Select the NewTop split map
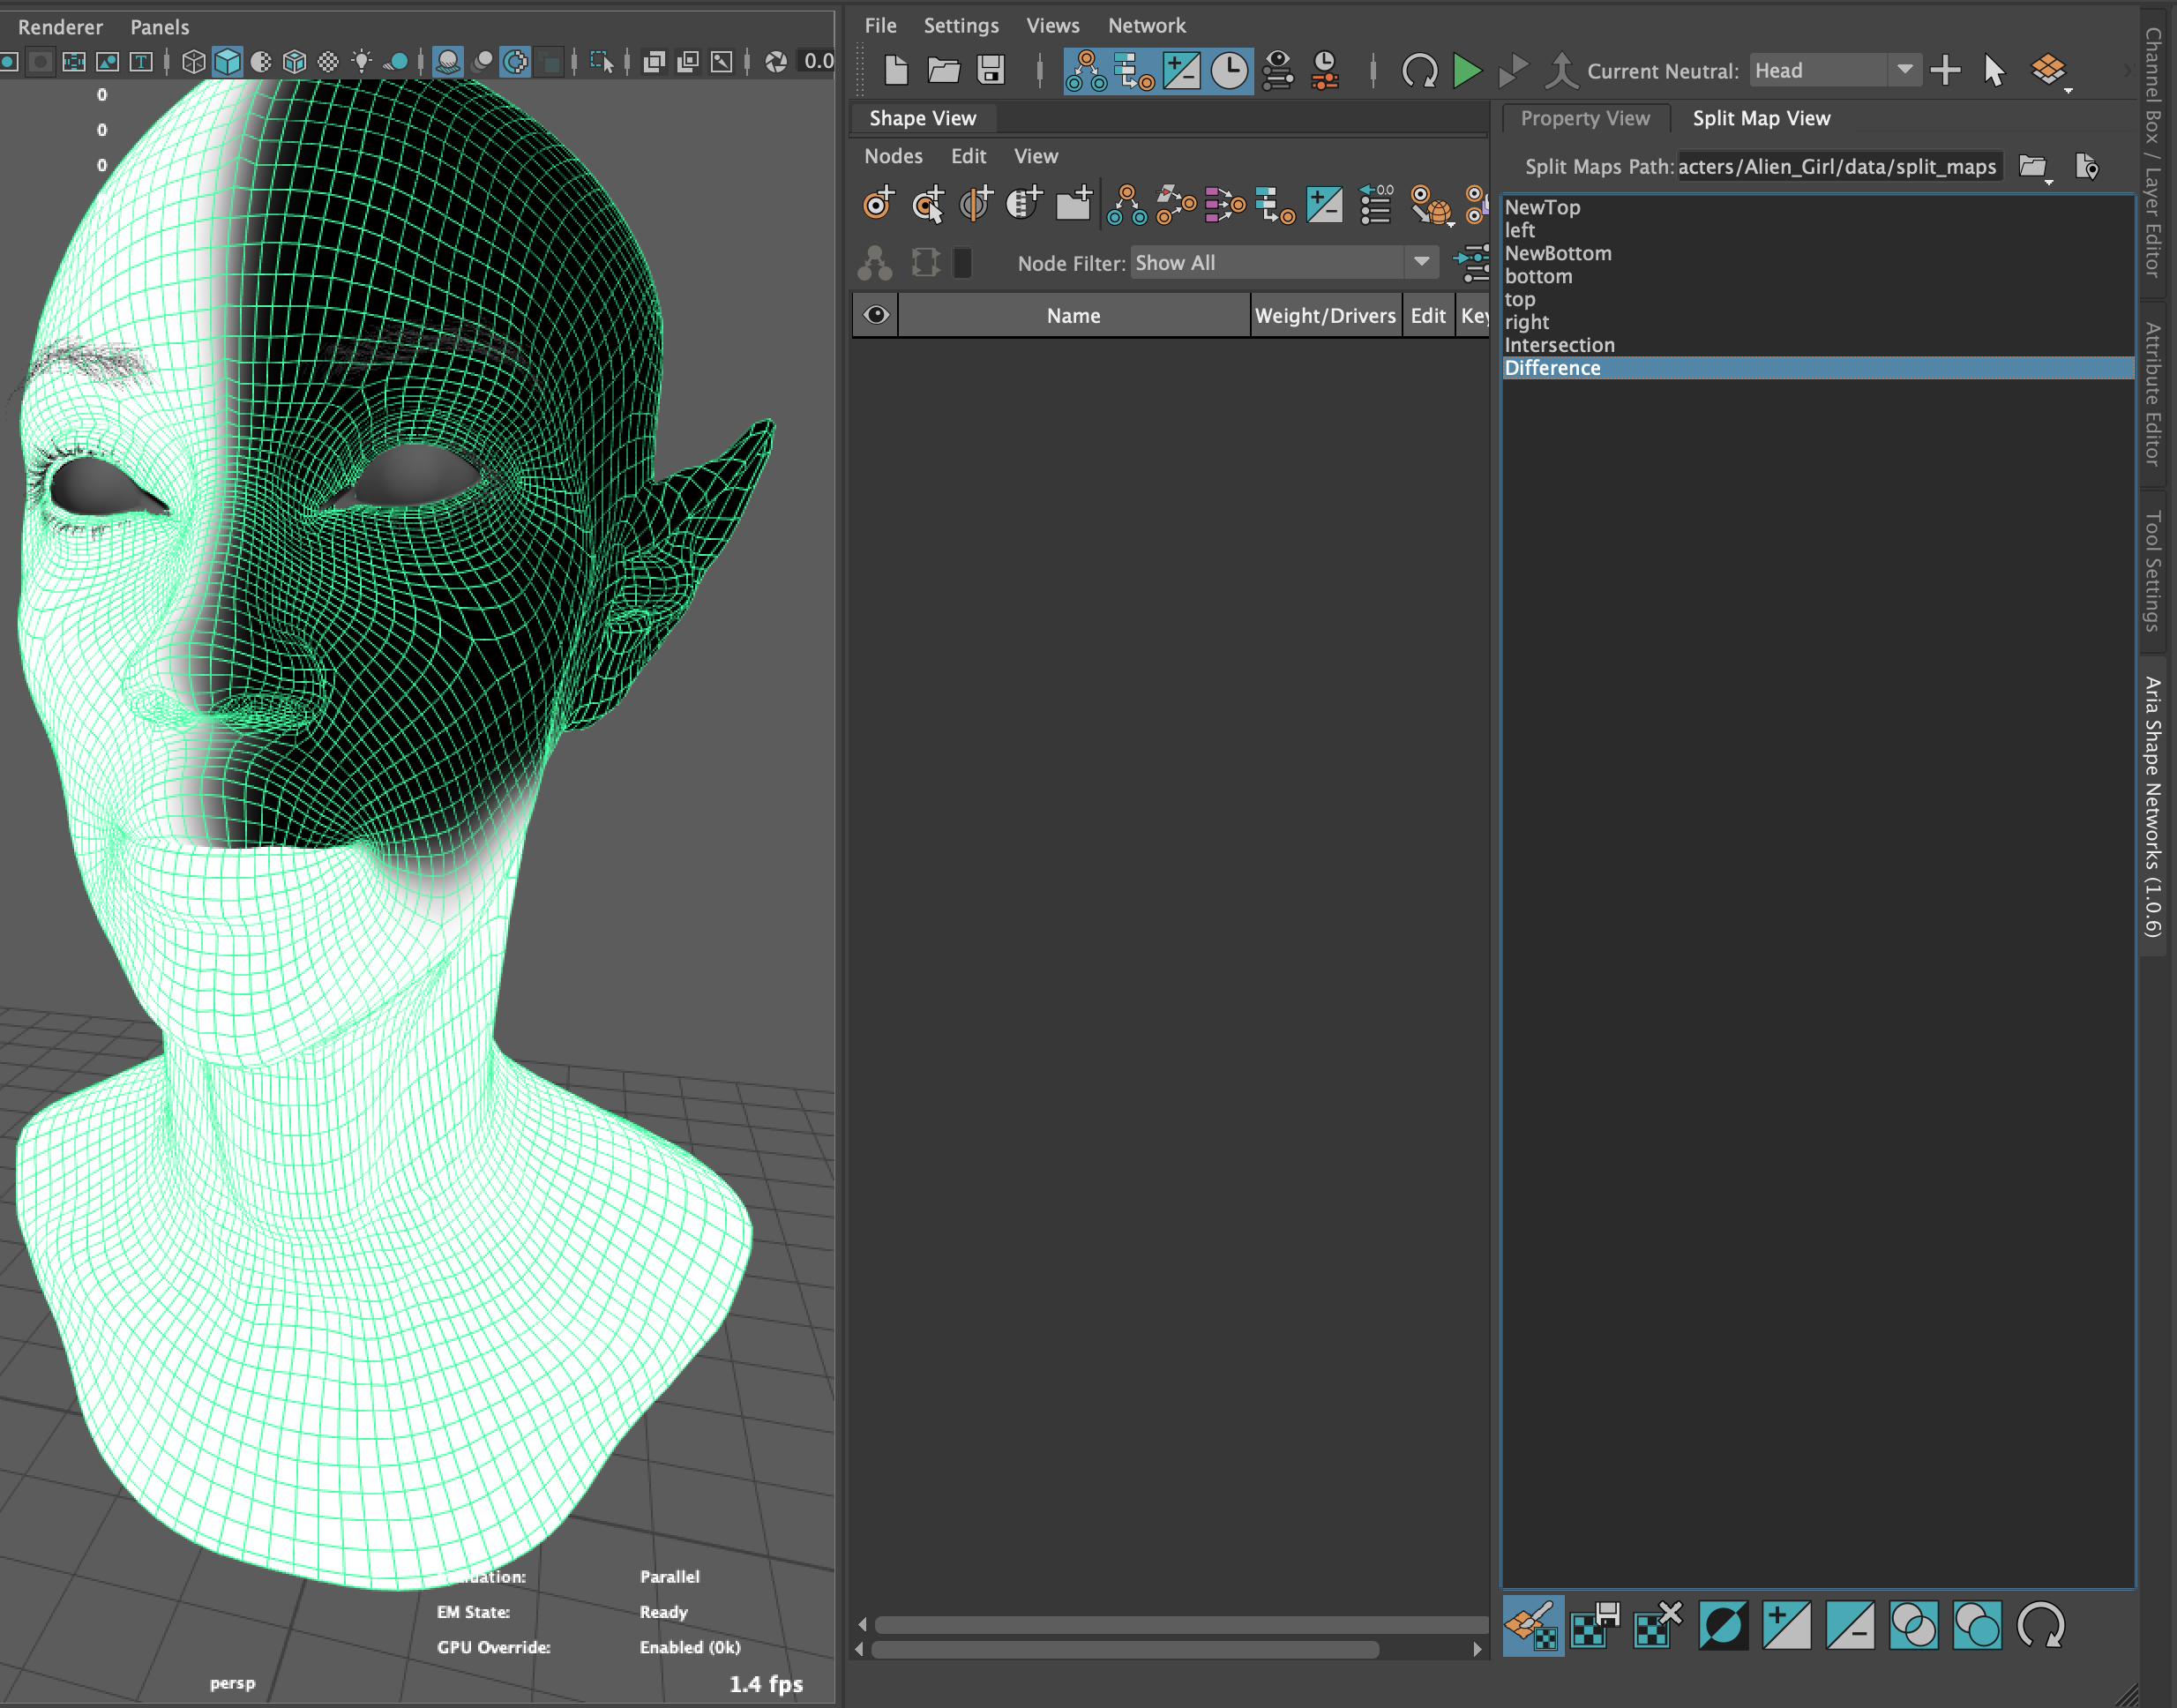Image resolution: width=2177 pixels, height=1708 pixels. tap(1817, 207)
